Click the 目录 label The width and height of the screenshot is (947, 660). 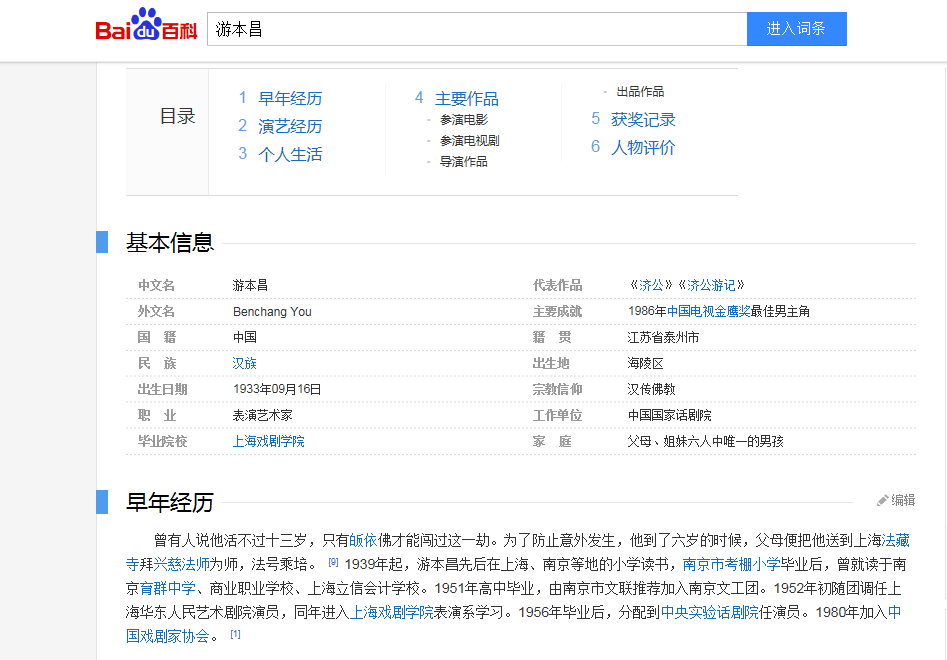178,116
